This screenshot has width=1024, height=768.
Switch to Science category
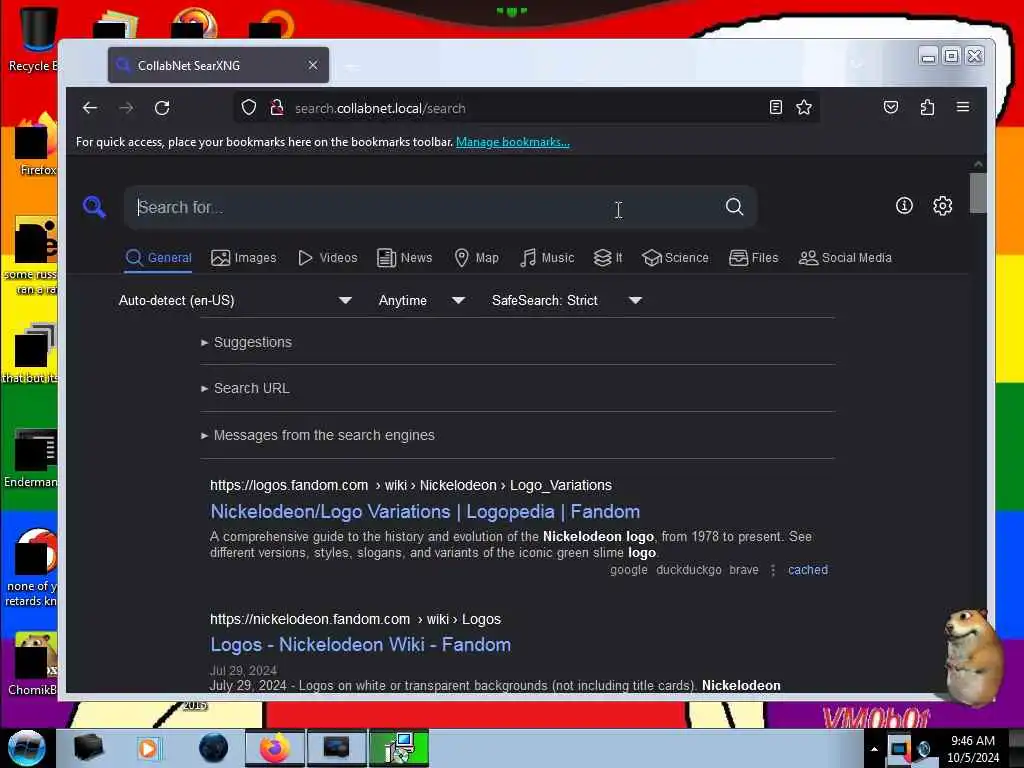point(675,258)
